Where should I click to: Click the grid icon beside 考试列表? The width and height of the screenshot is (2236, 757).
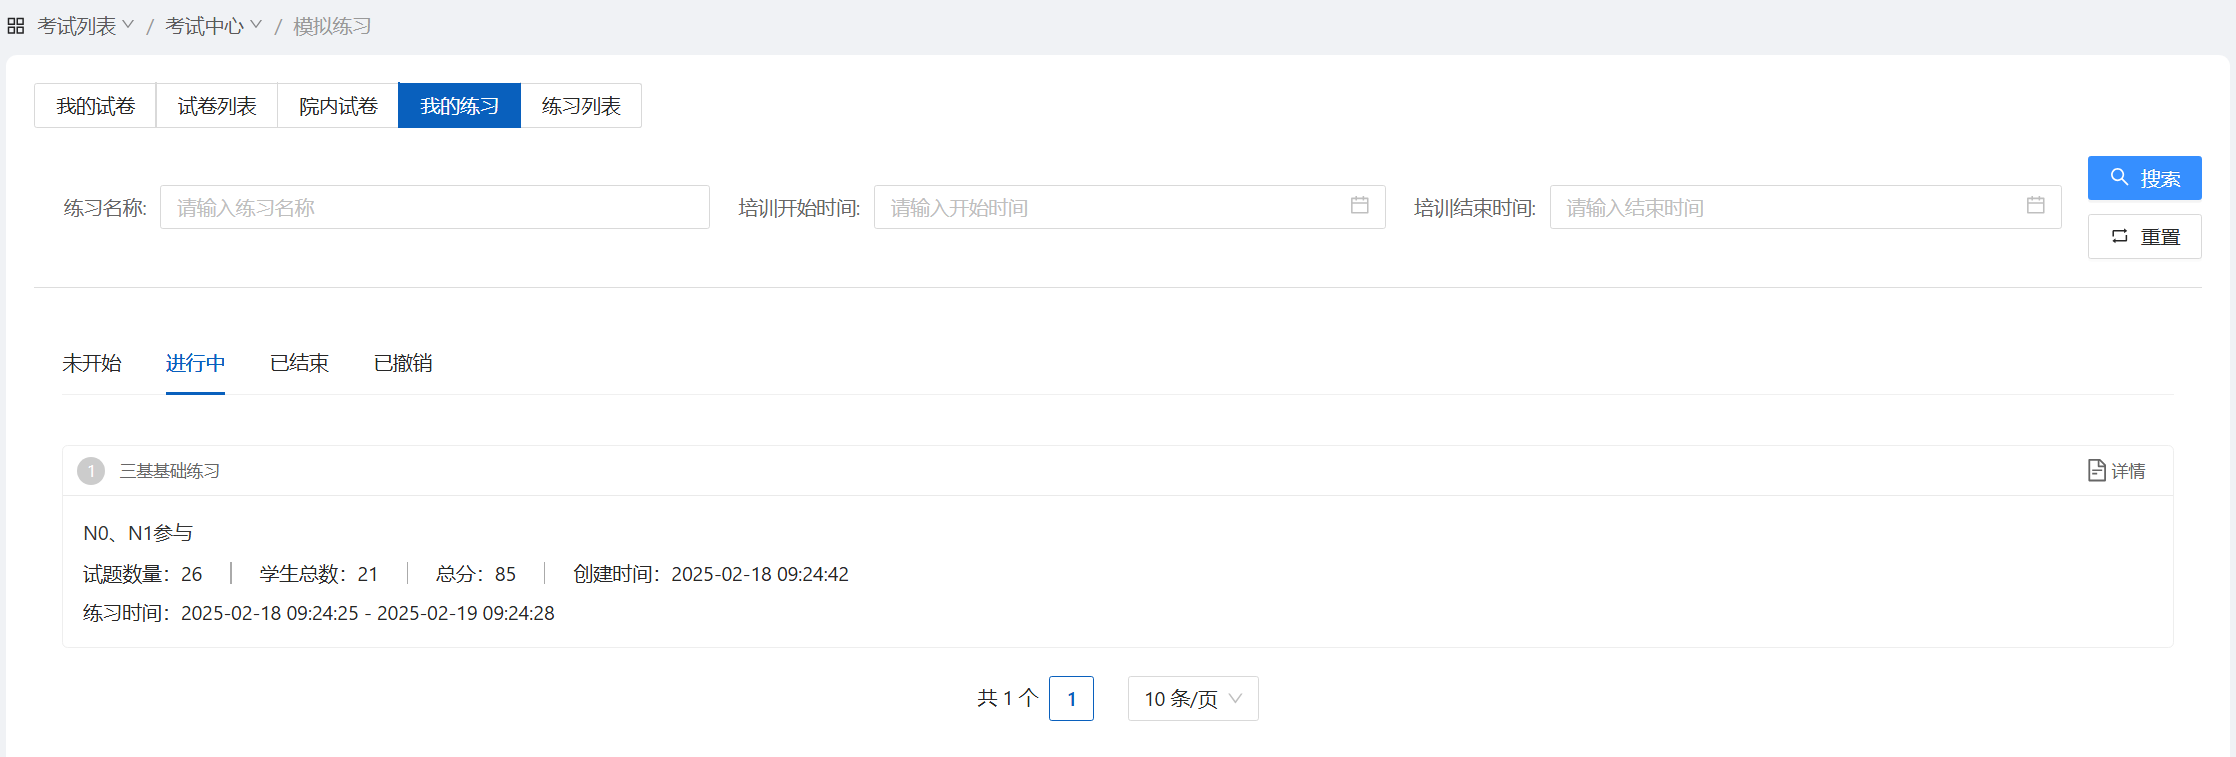coord(16,26)
